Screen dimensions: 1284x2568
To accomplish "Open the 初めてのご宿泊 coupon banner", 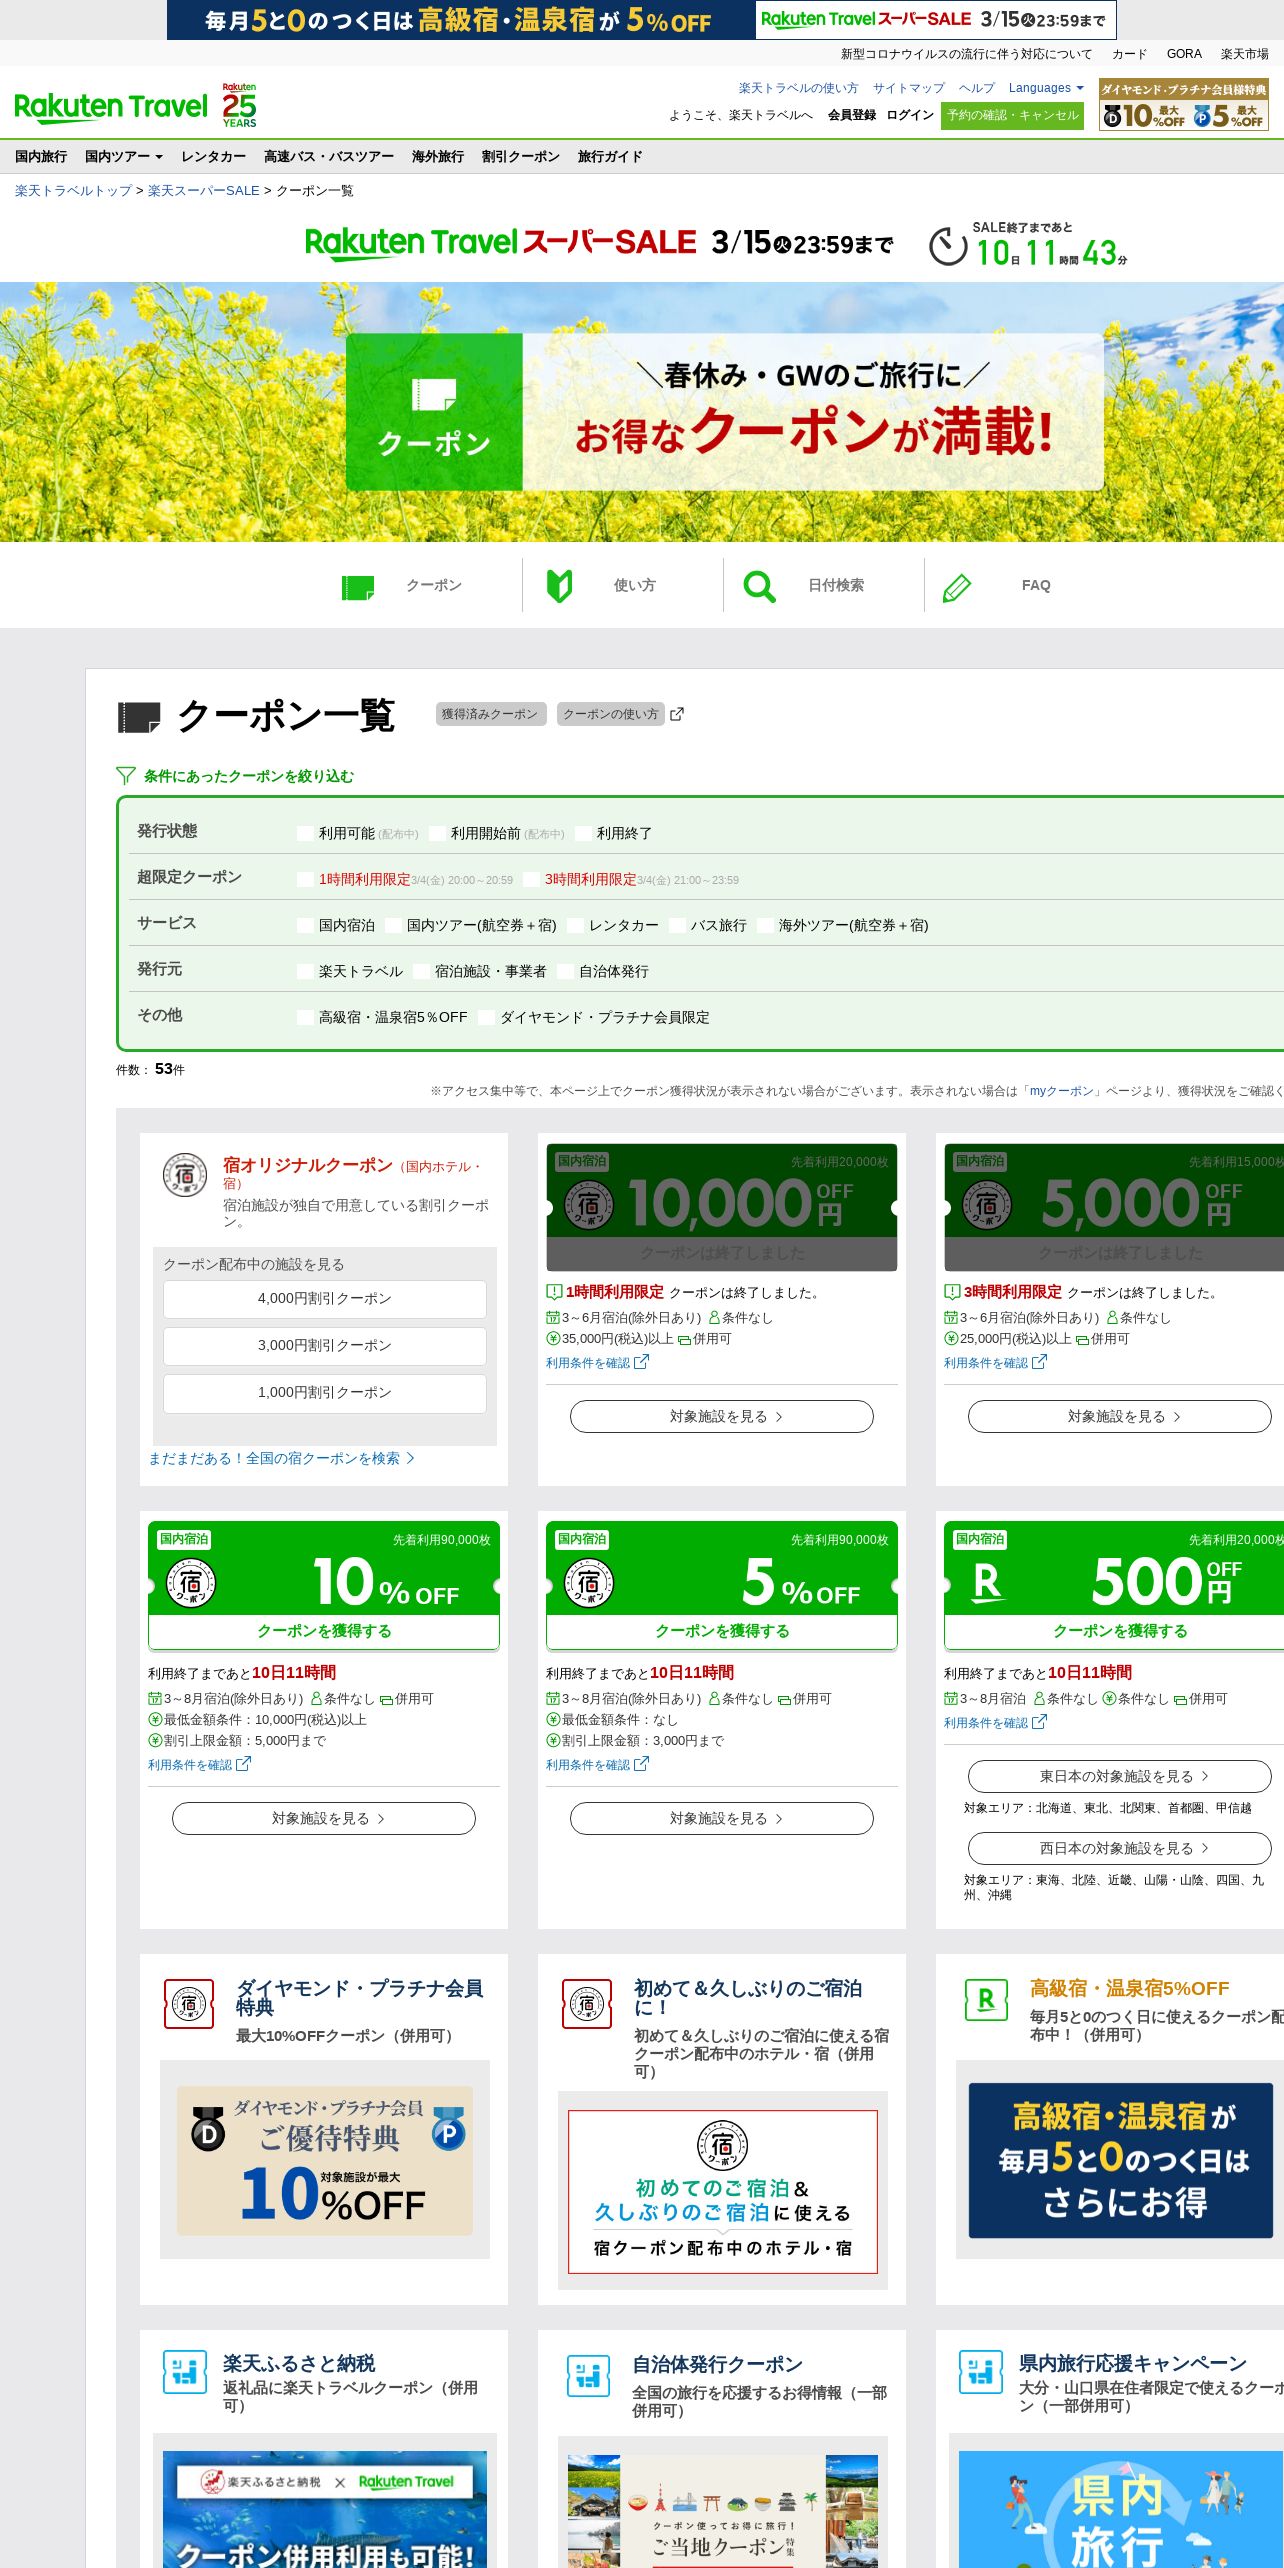I will pos(723,2192).
